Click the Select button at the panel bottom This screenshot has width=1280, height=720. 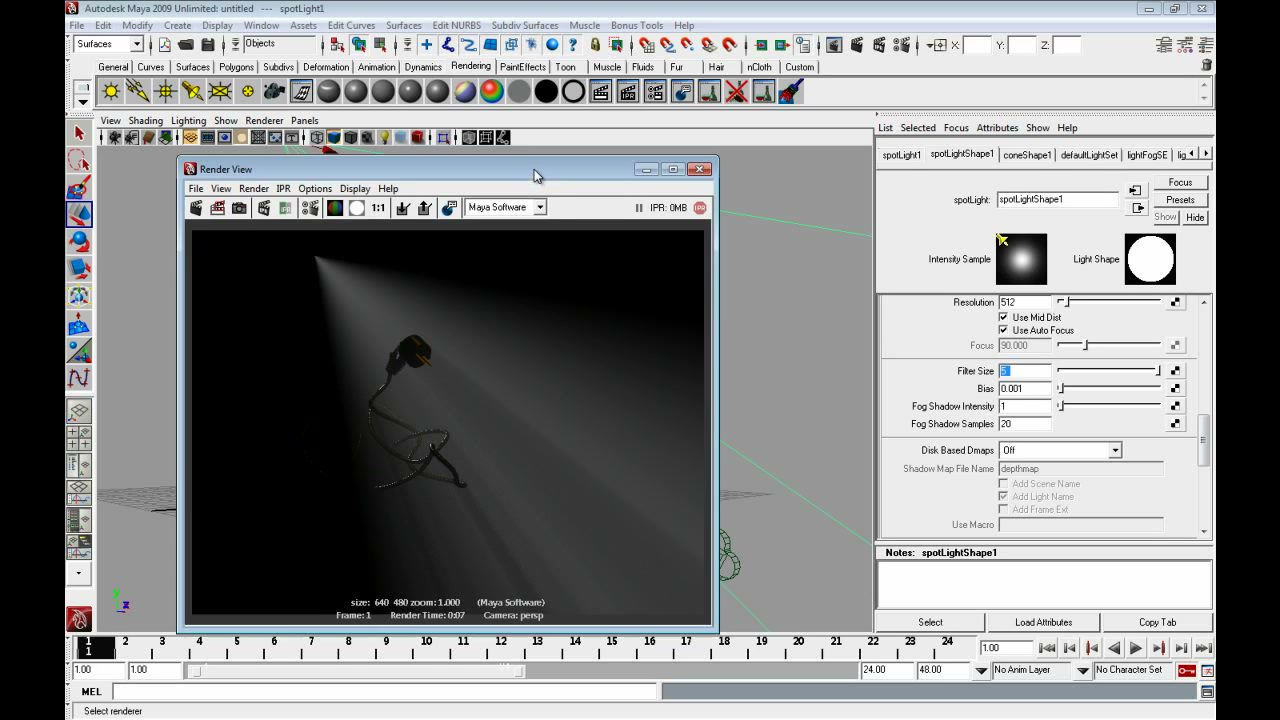(930, 622)
